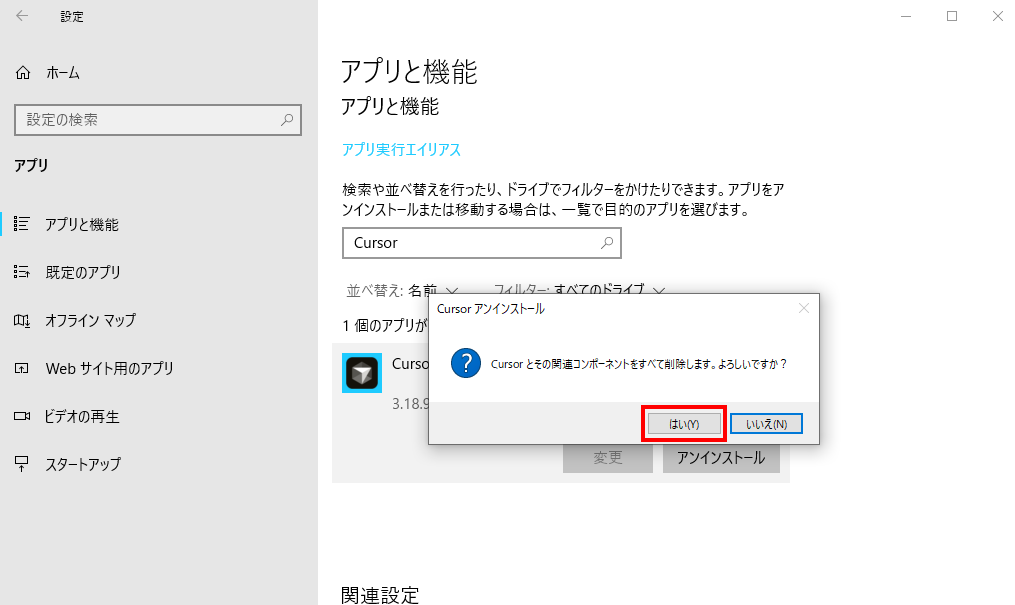Screen dimensions: 1015x605
Task: Click the 関連設定 heading
Action: tap(380, 595)
